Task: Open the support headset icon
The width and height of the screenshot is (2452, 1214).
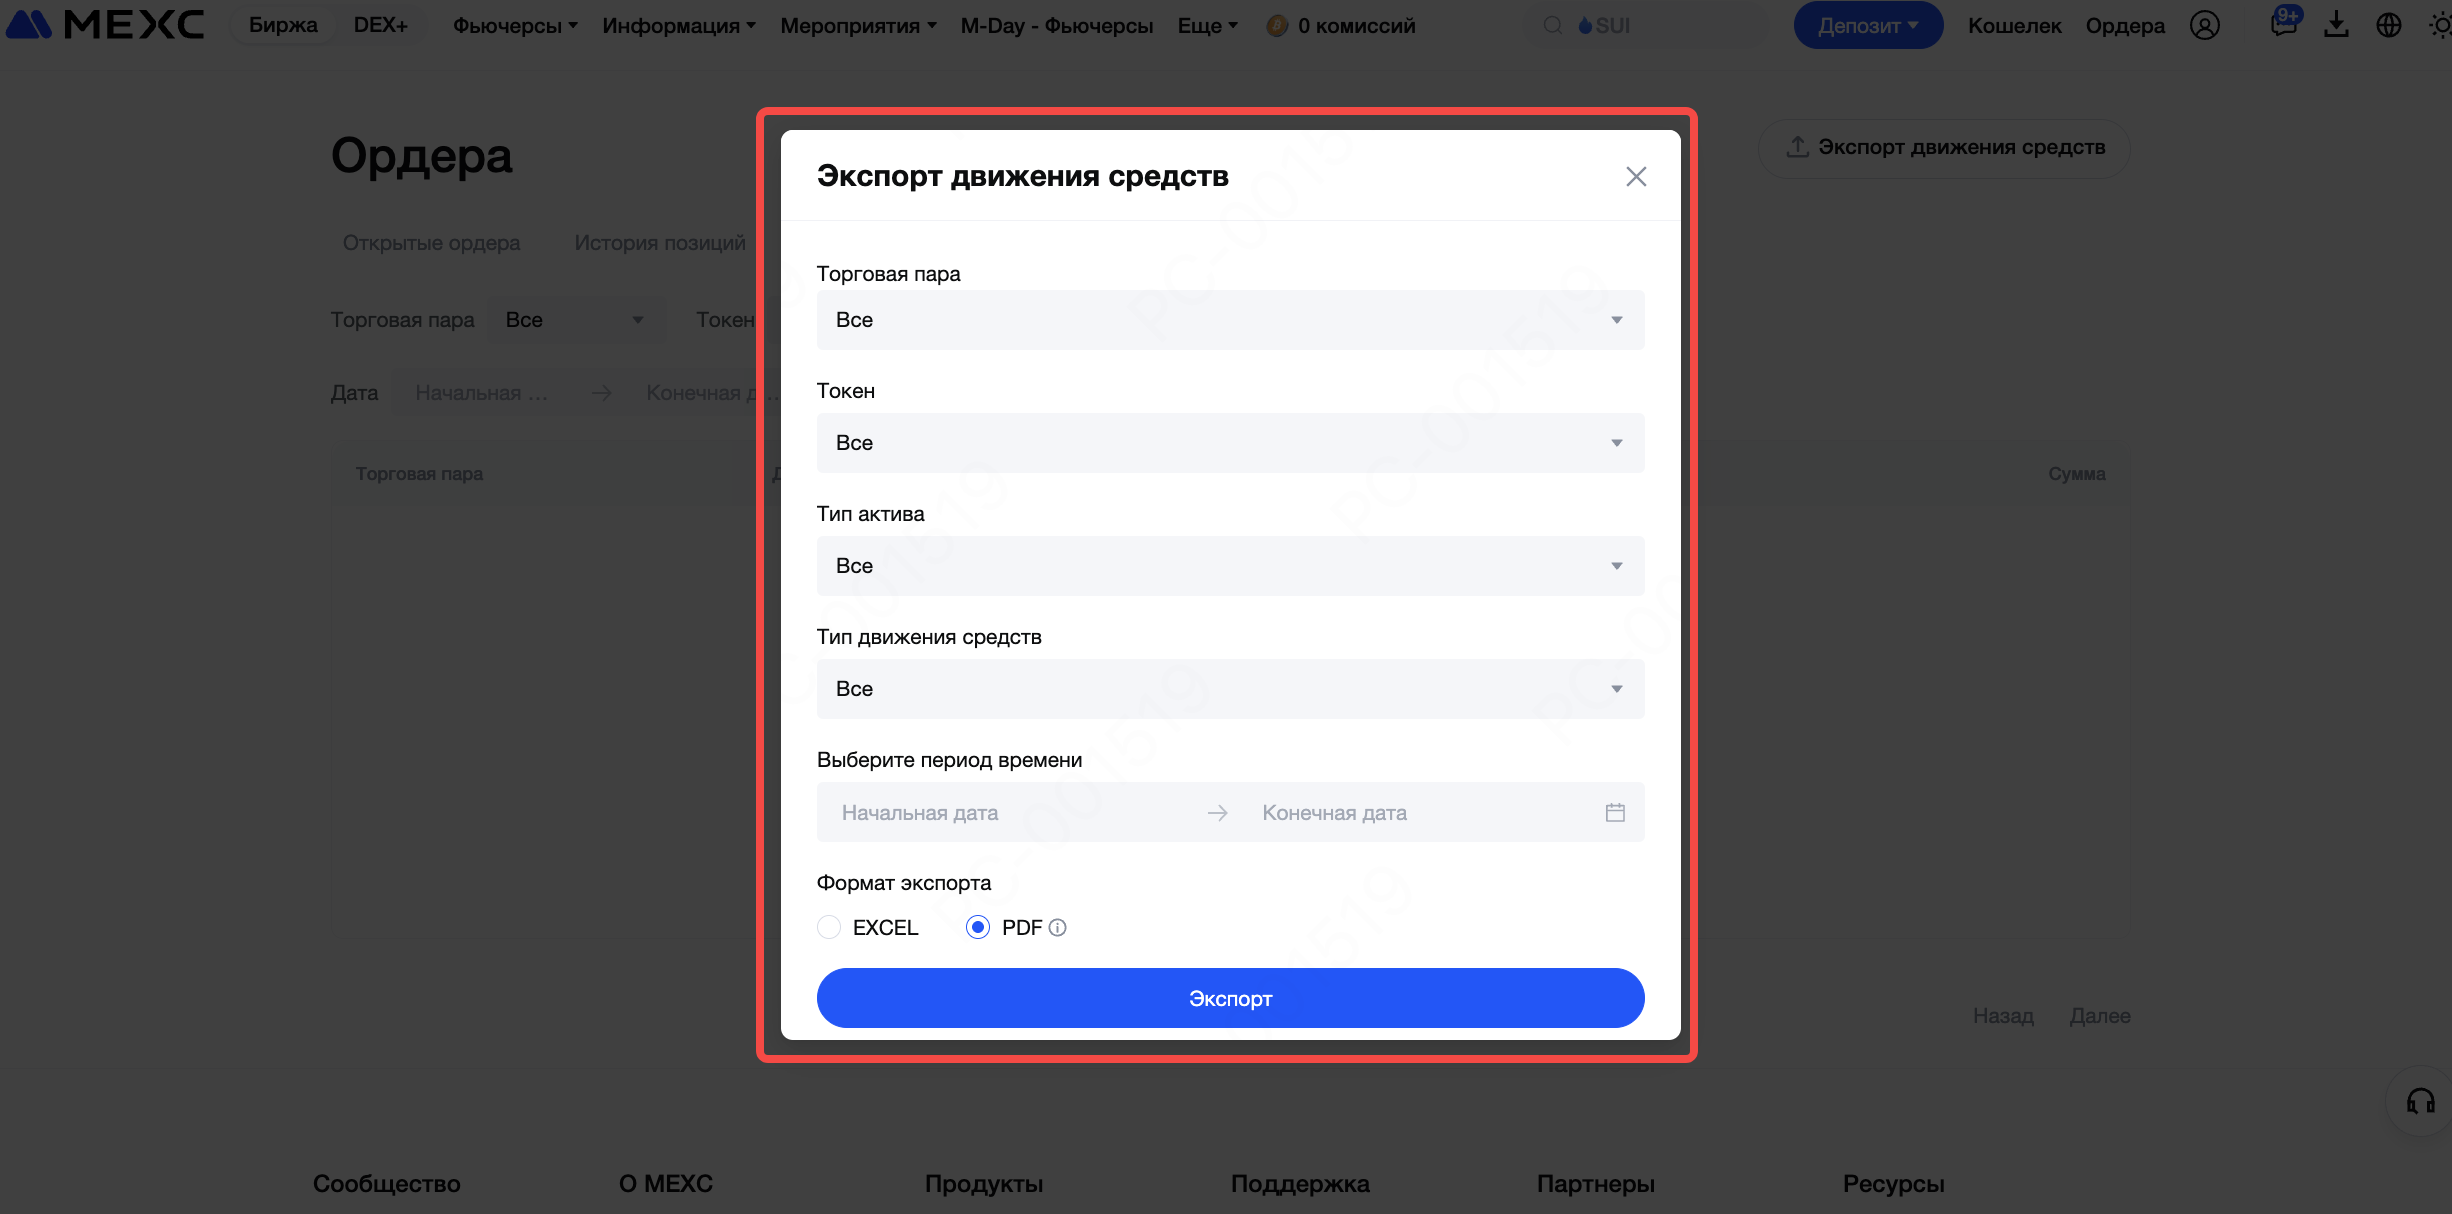Action: tap(2420, 1101)
